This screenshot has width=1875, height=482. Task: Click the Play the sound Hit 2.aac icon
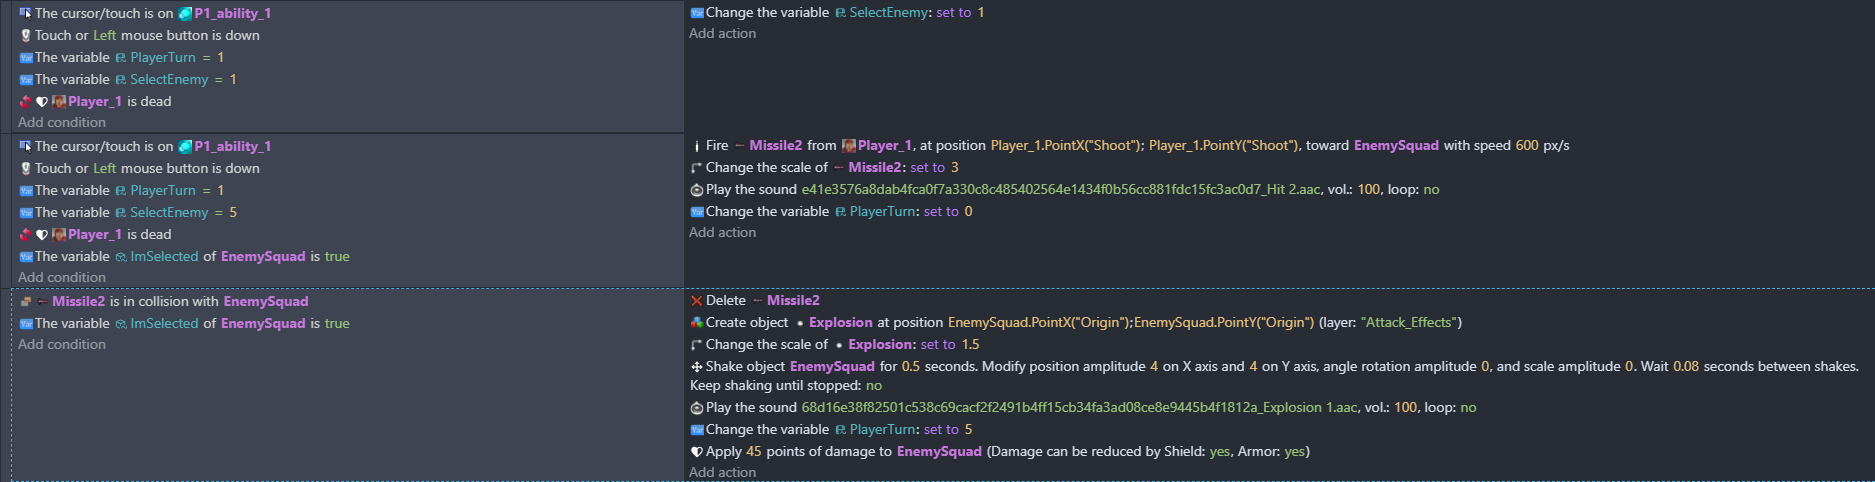(x=697, y=190)
